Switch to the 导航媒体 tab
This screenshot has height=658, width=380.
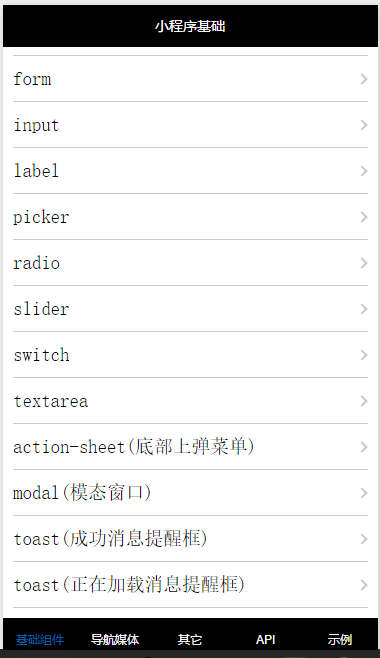tap(115, 640)
